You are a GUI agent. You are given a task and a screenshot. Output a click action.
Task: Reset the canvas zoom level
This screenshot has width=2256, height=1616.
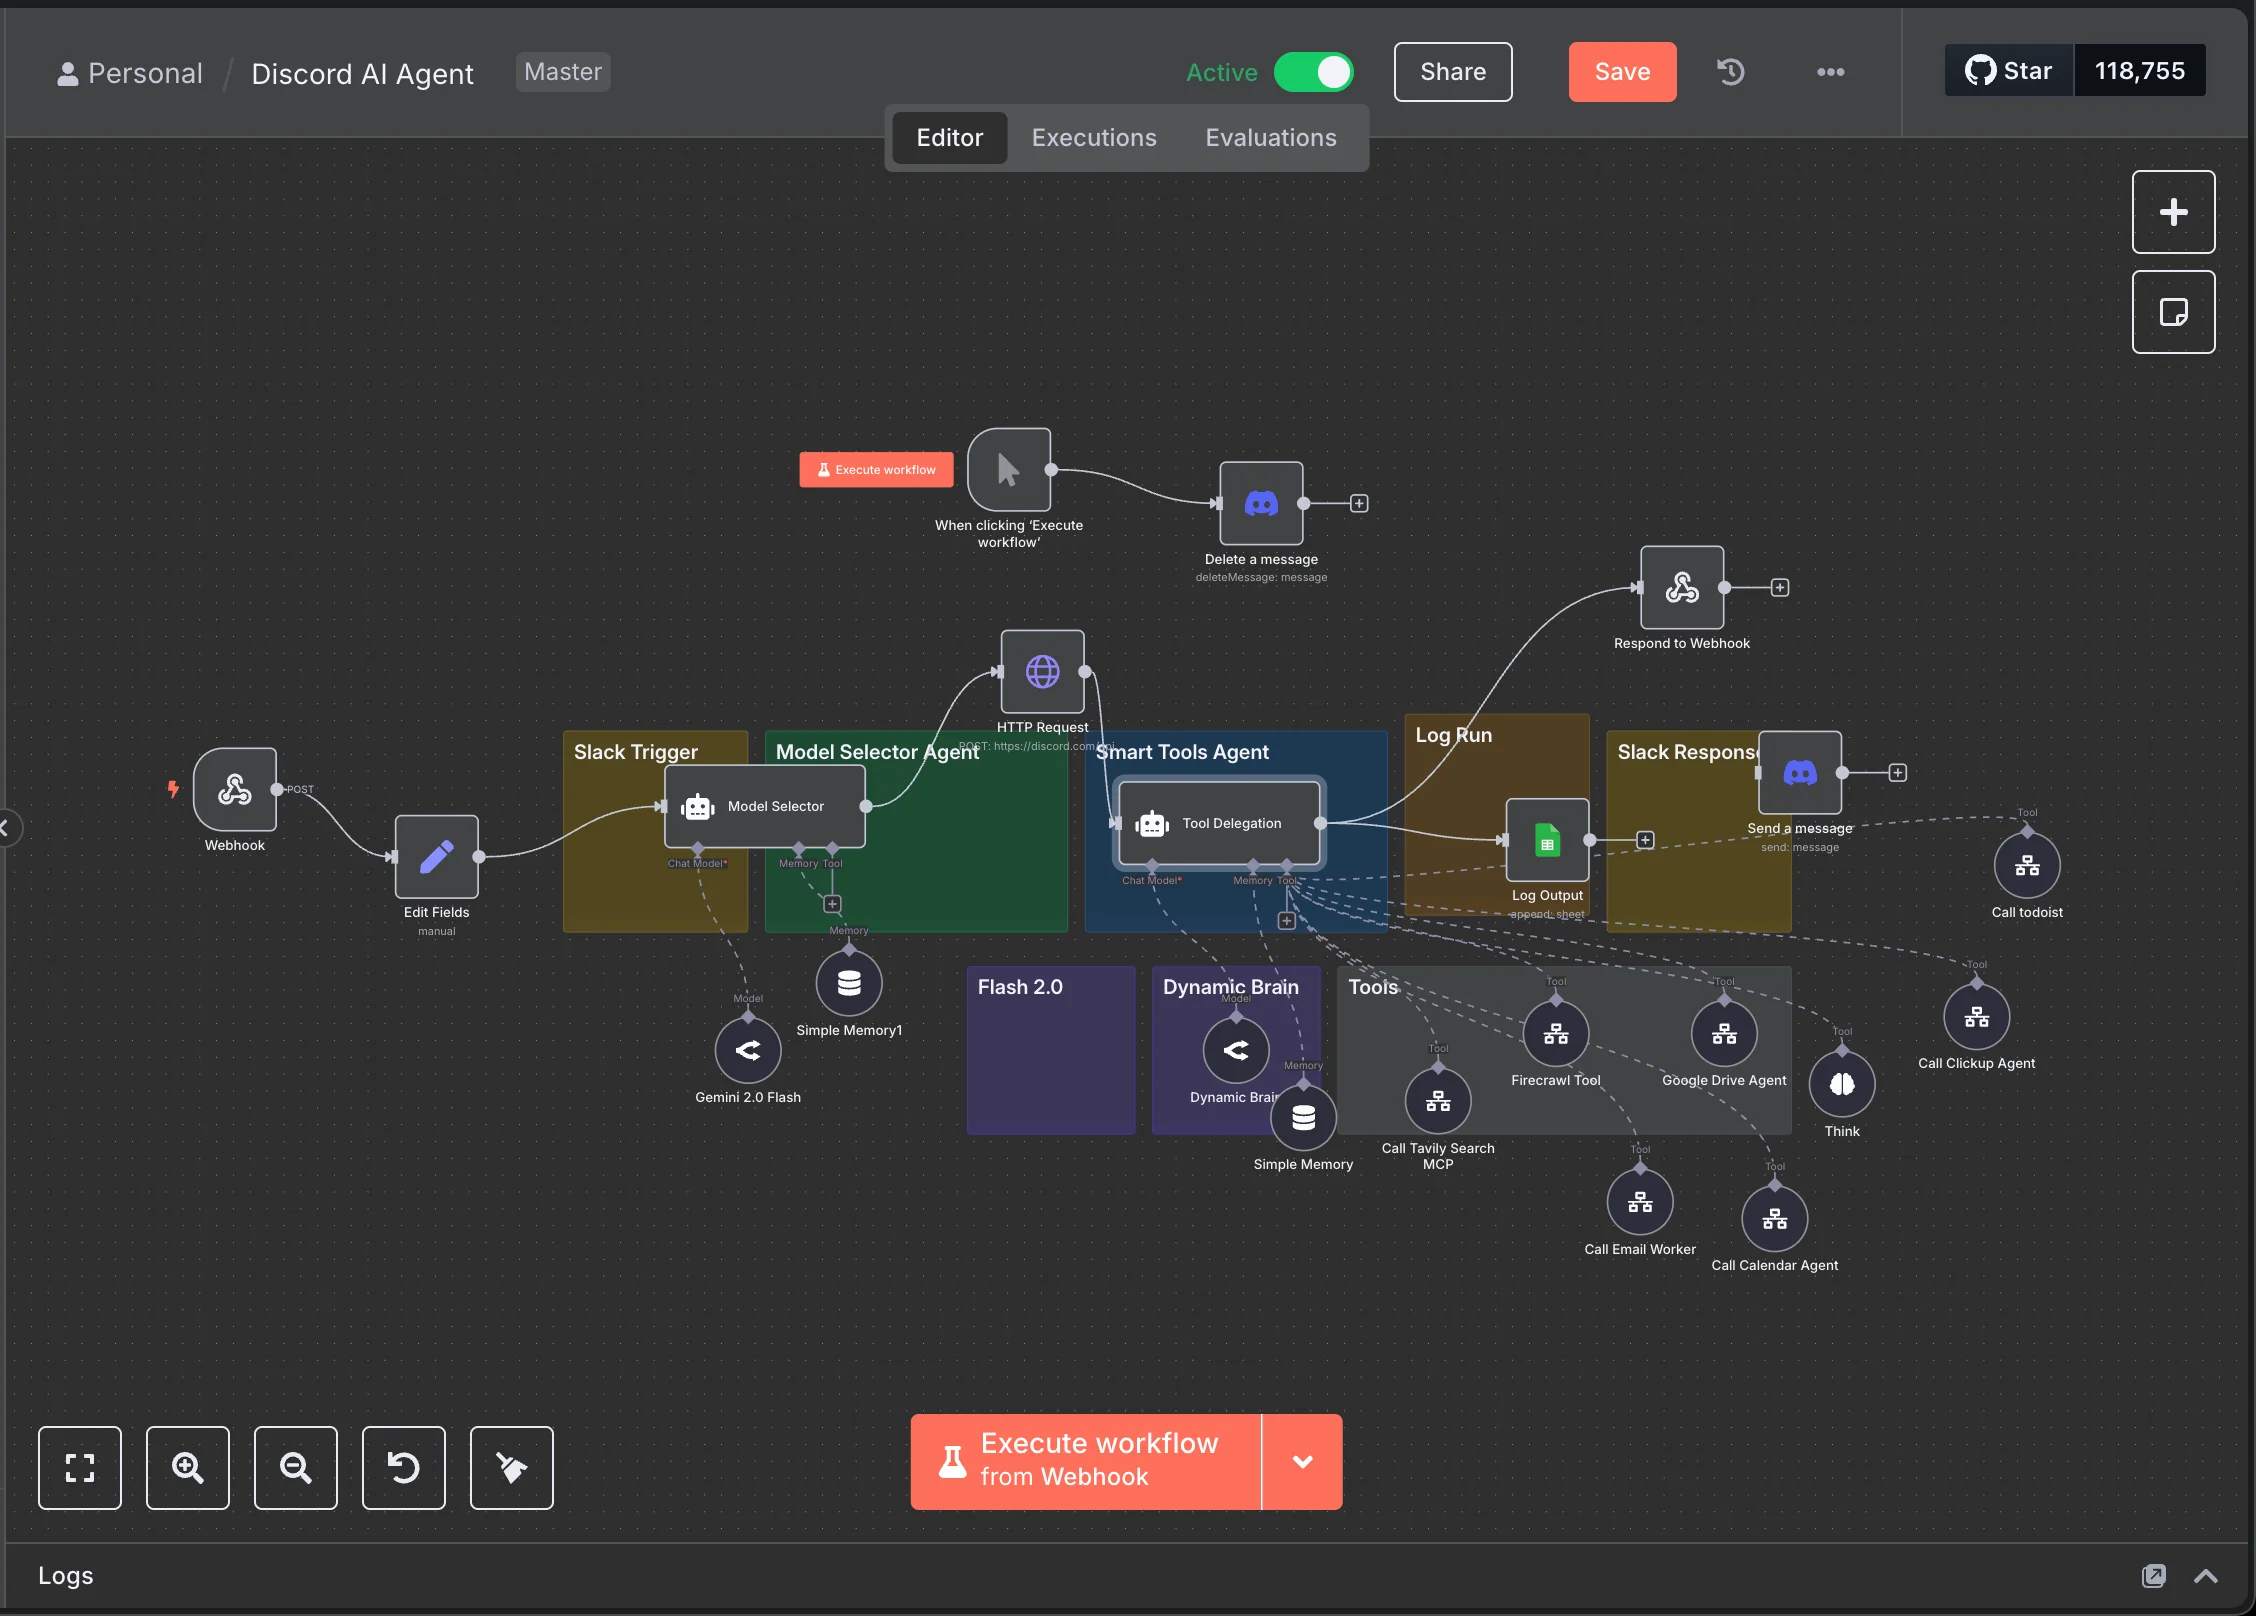(404, 1468)
